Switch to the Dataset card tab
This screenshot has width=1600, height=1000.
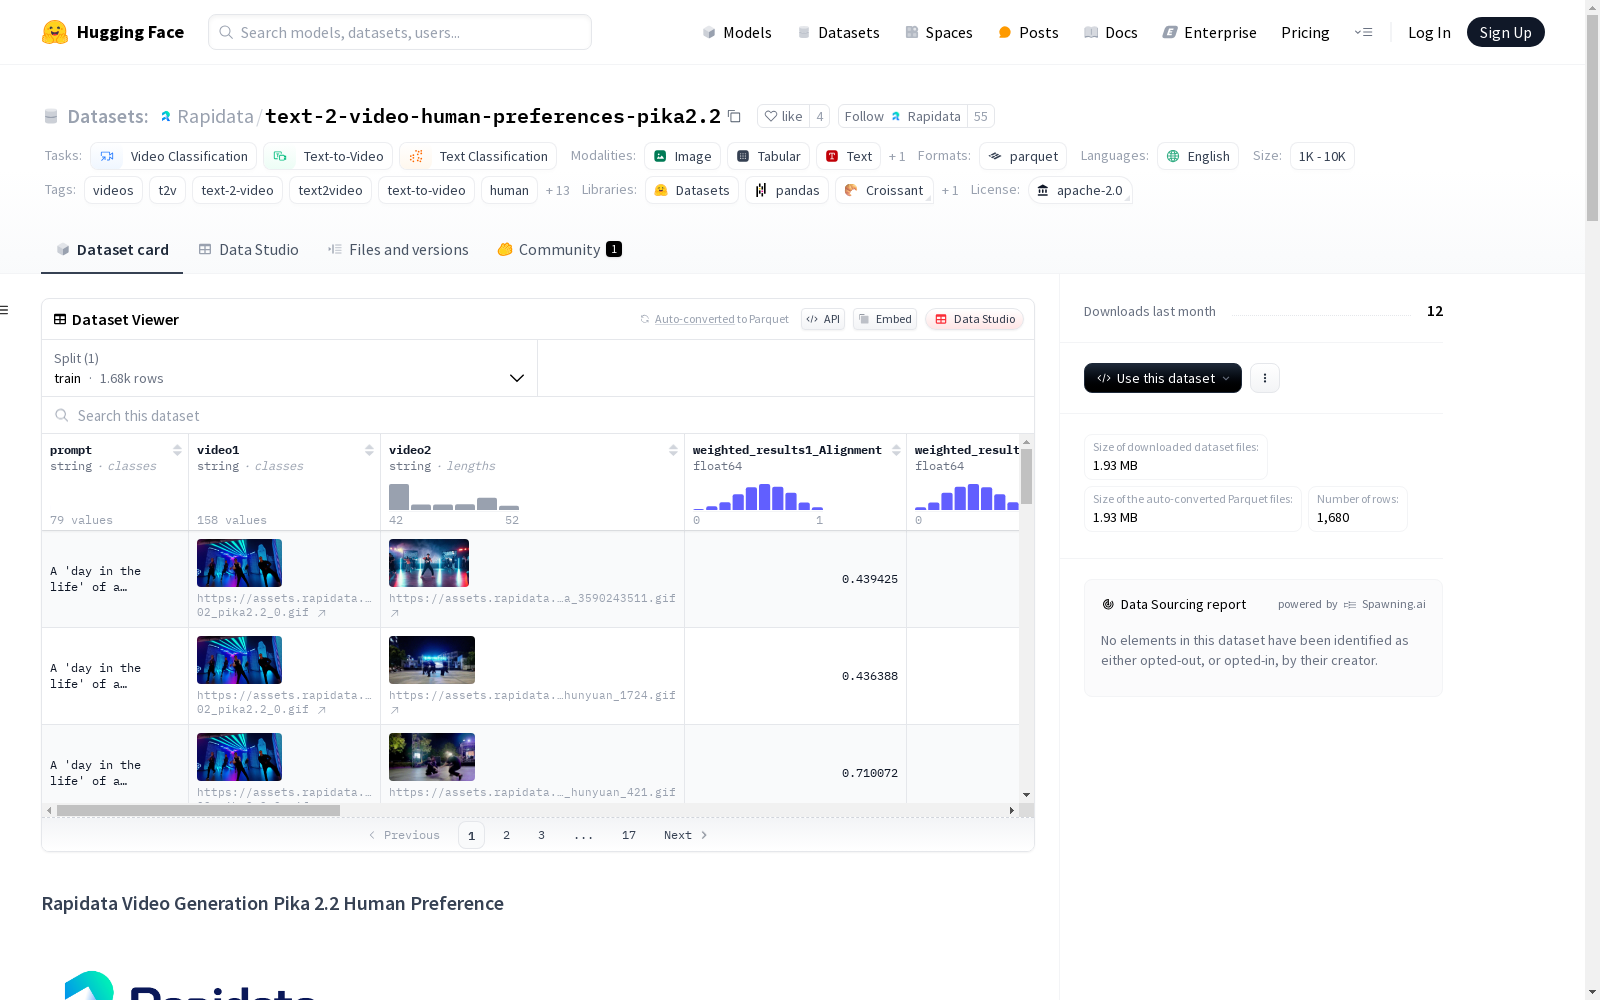pos(112,250)
